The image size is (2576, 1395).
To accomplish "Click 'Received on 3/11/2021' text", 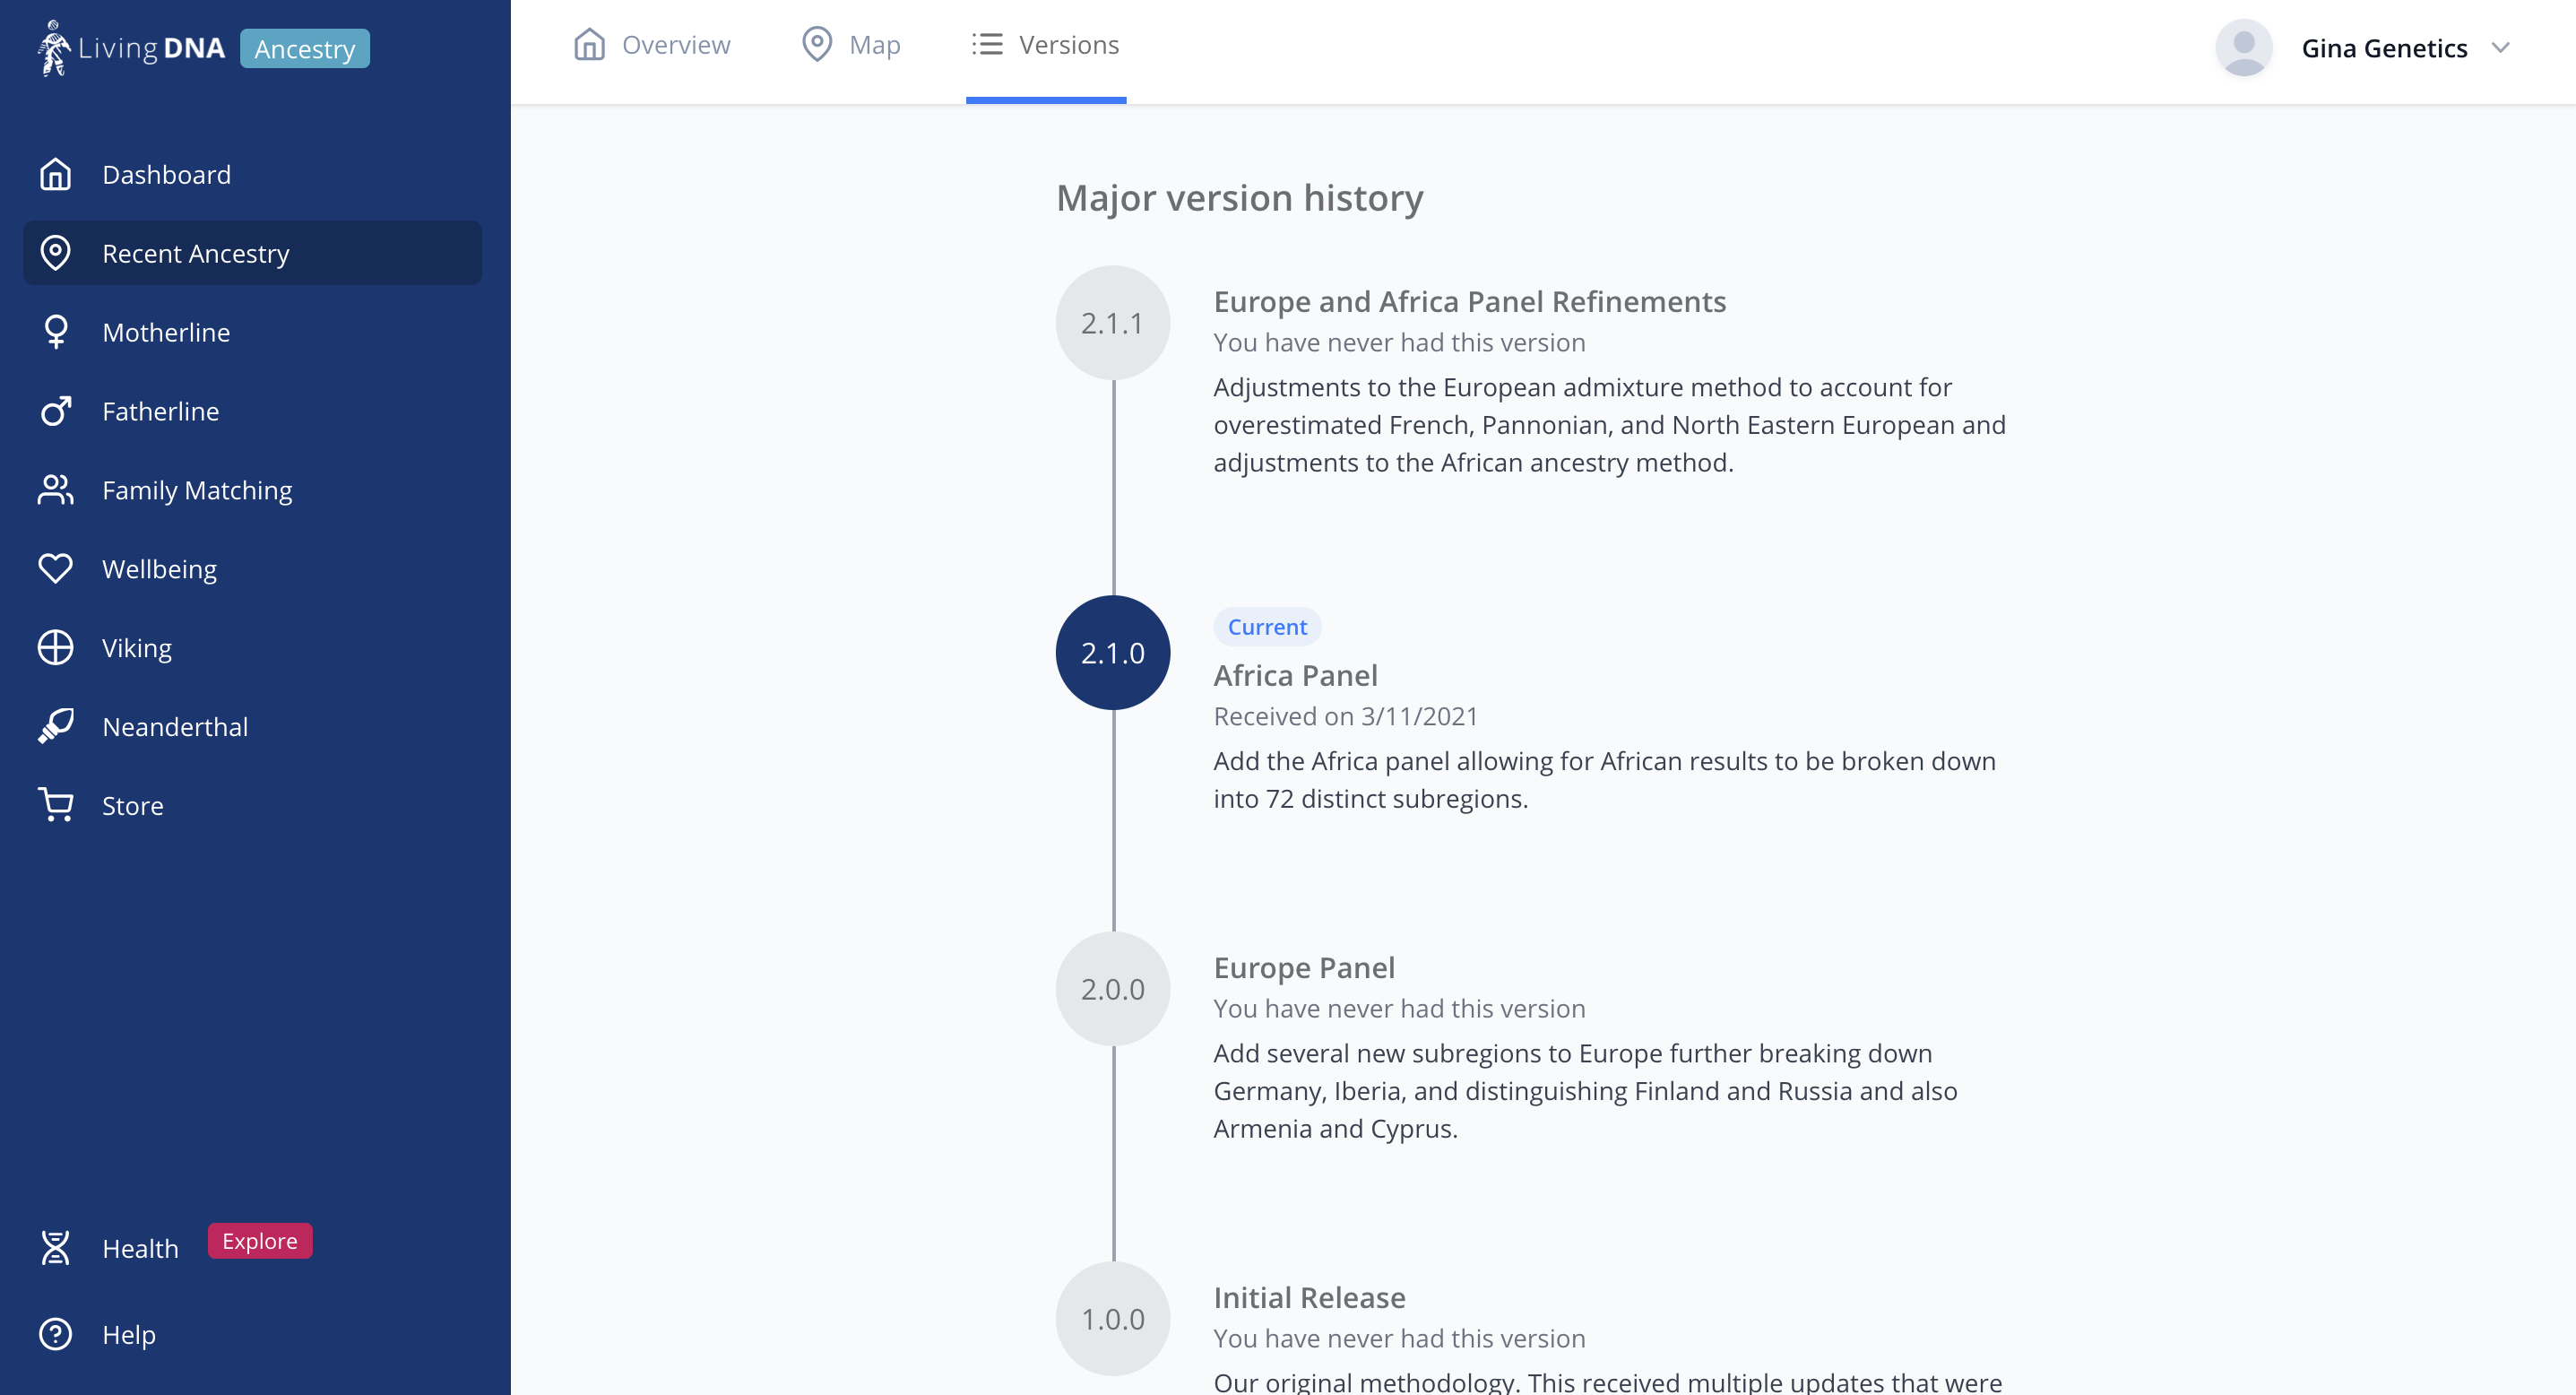I will click(1345, 716).
